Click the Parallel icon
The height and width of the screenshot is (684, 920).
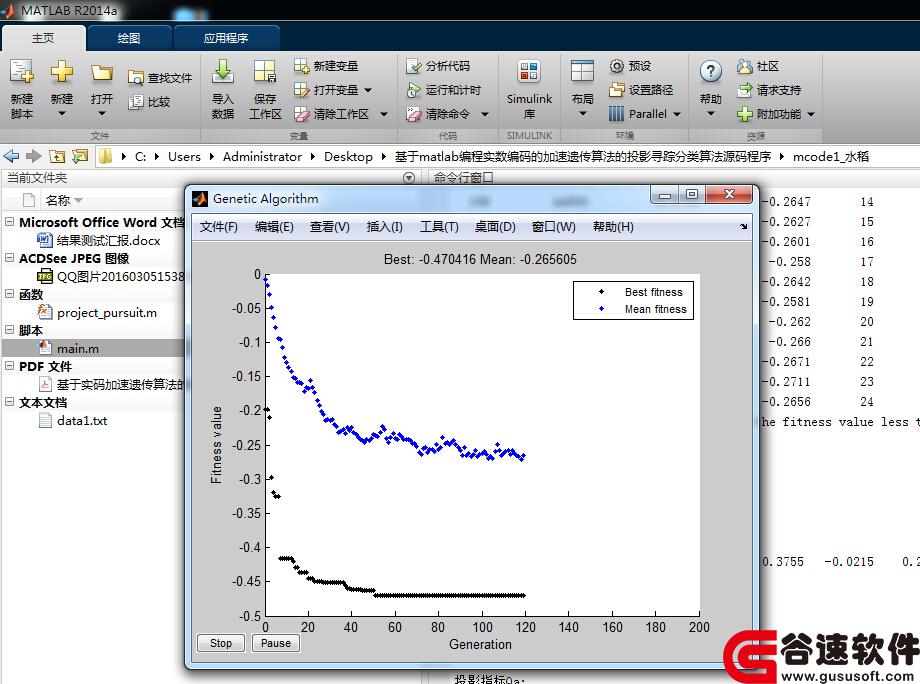coord(617,114)
